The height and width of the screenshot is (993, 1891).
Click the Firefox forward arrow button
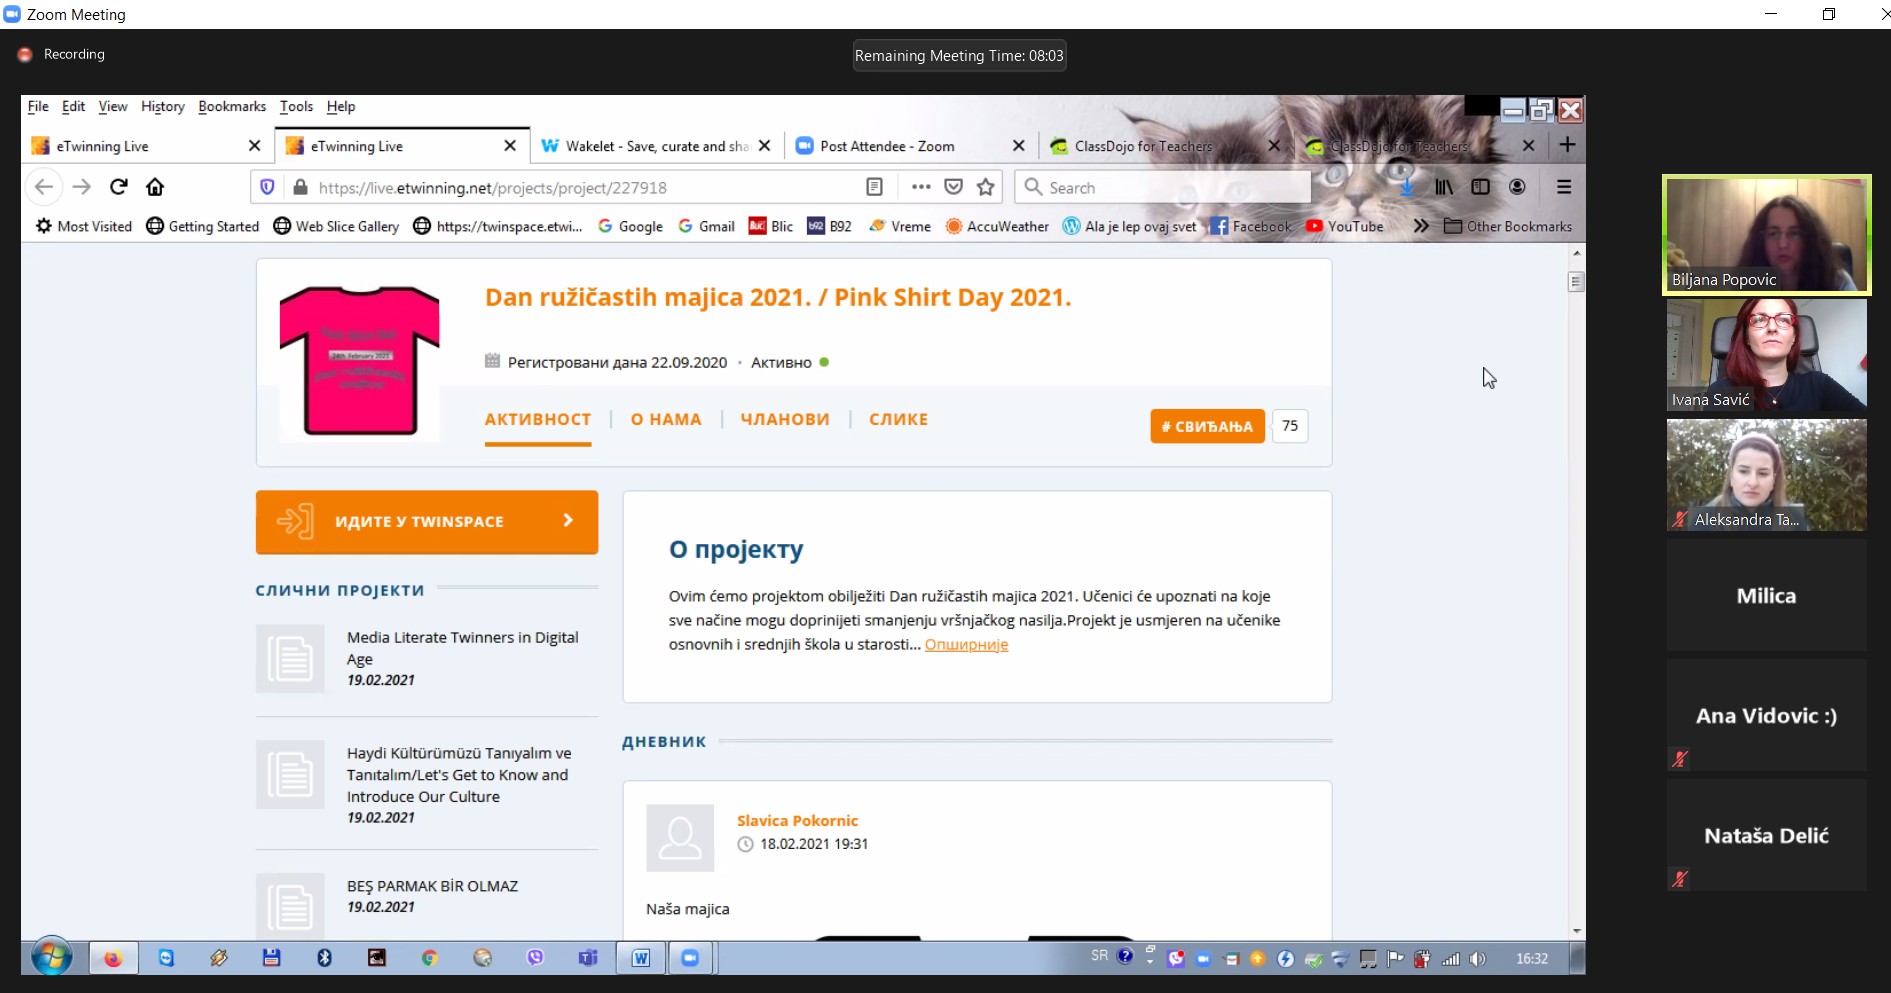pos(82,187)
